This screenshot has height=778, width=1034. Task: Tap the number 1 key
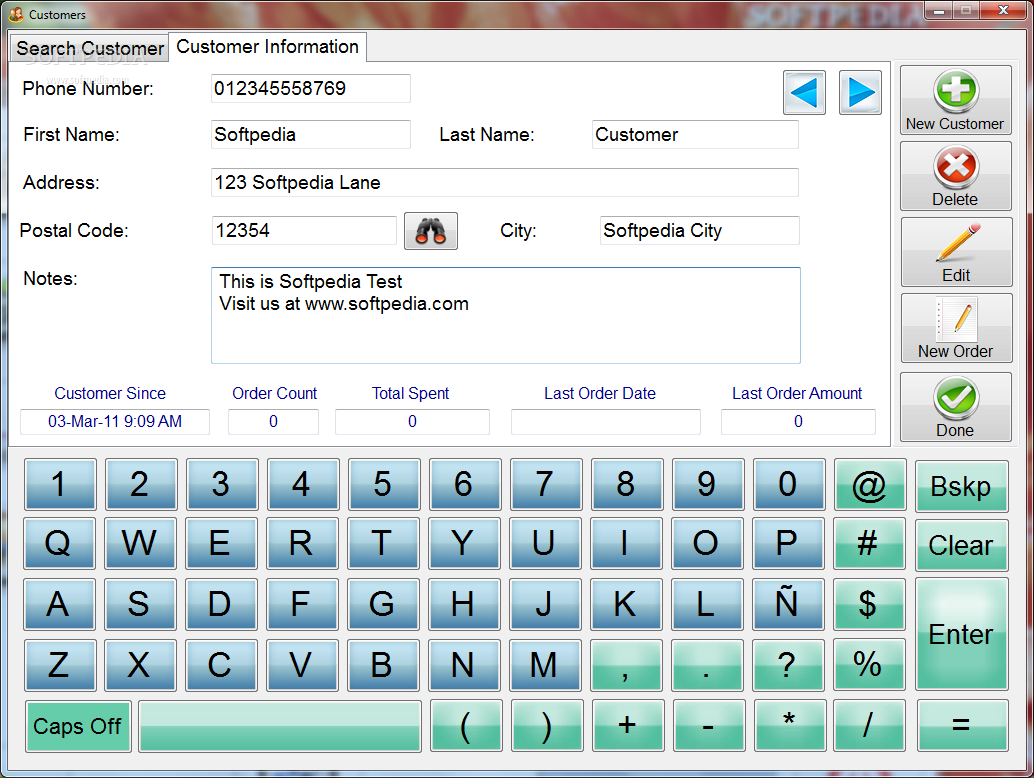pyautogui.click(x=60, y=485)
